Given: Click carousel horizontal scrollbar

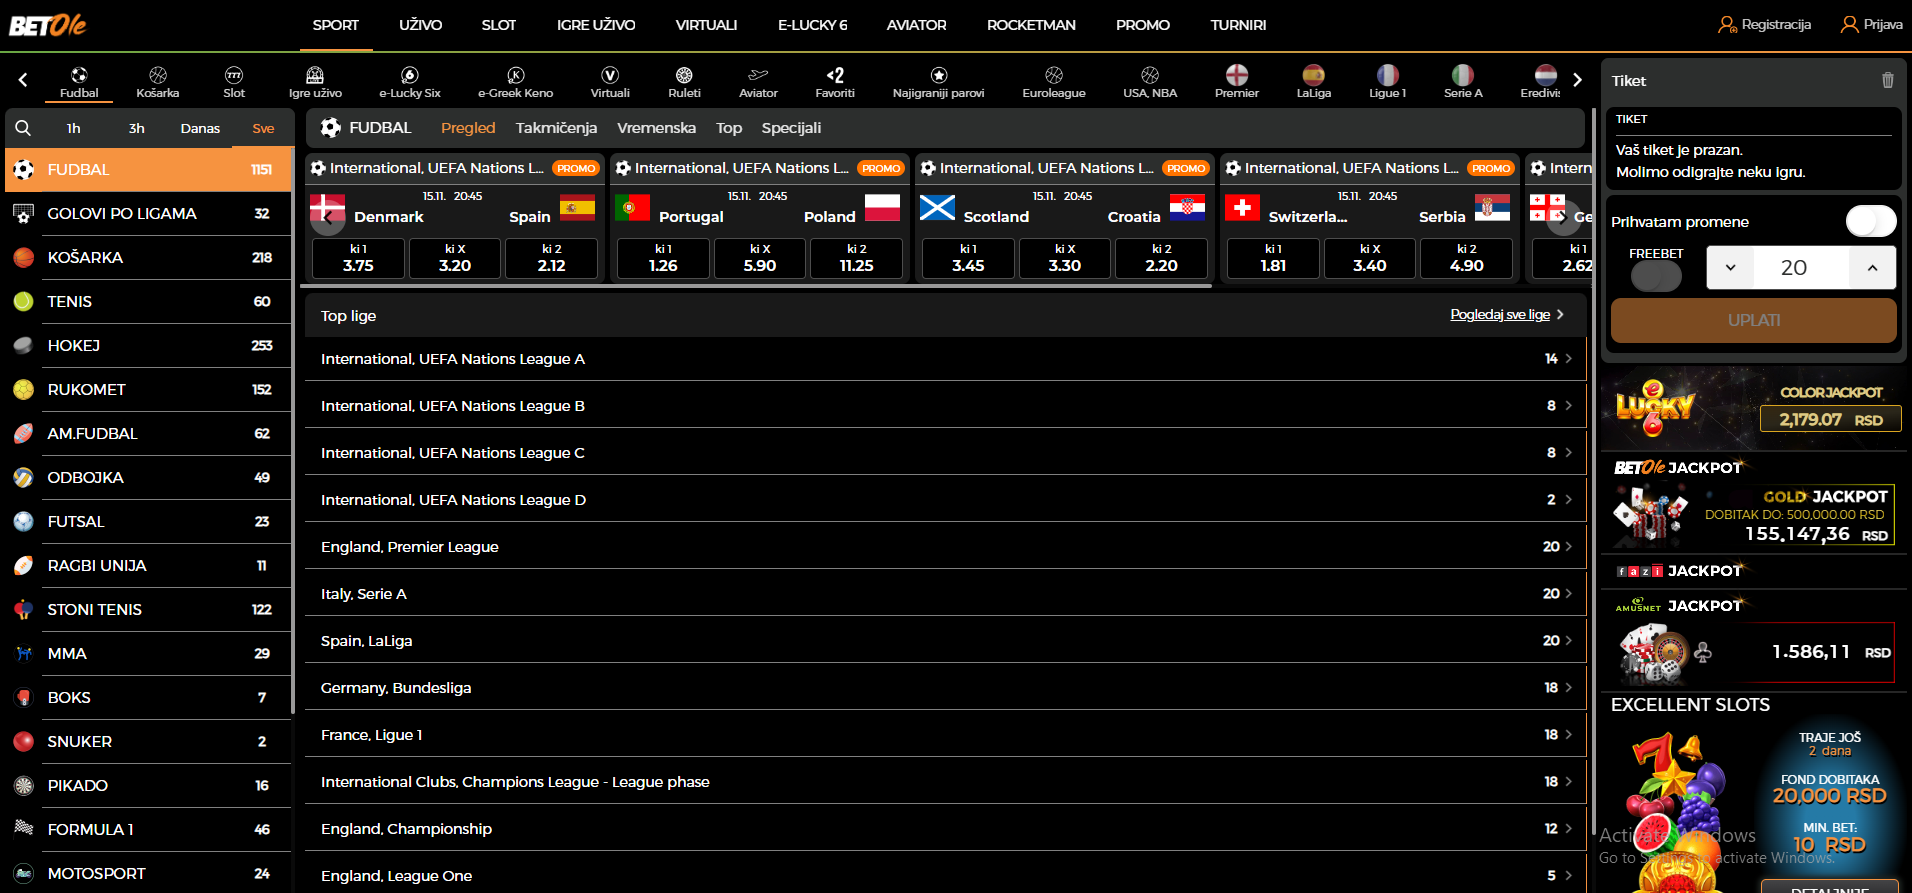Looking at the screenshot, I should click(x=757, y=286).
